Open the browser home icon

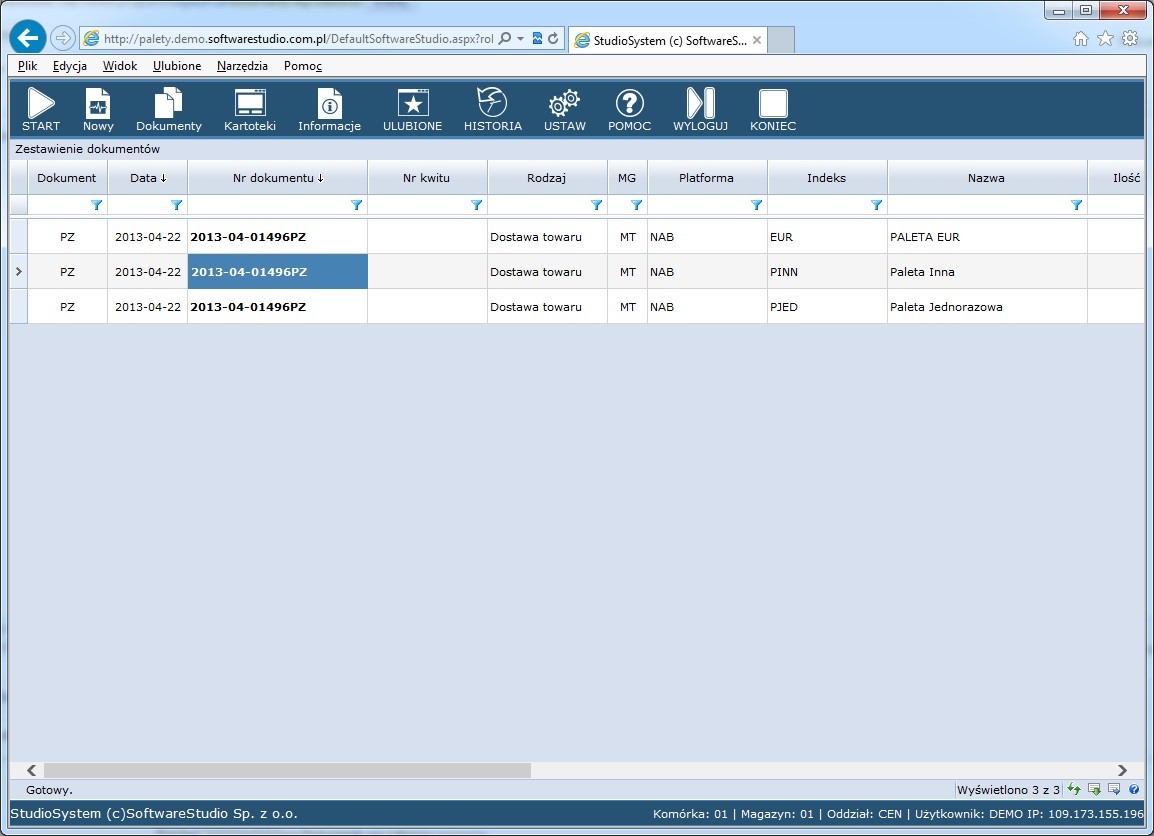coord(1080,38)
